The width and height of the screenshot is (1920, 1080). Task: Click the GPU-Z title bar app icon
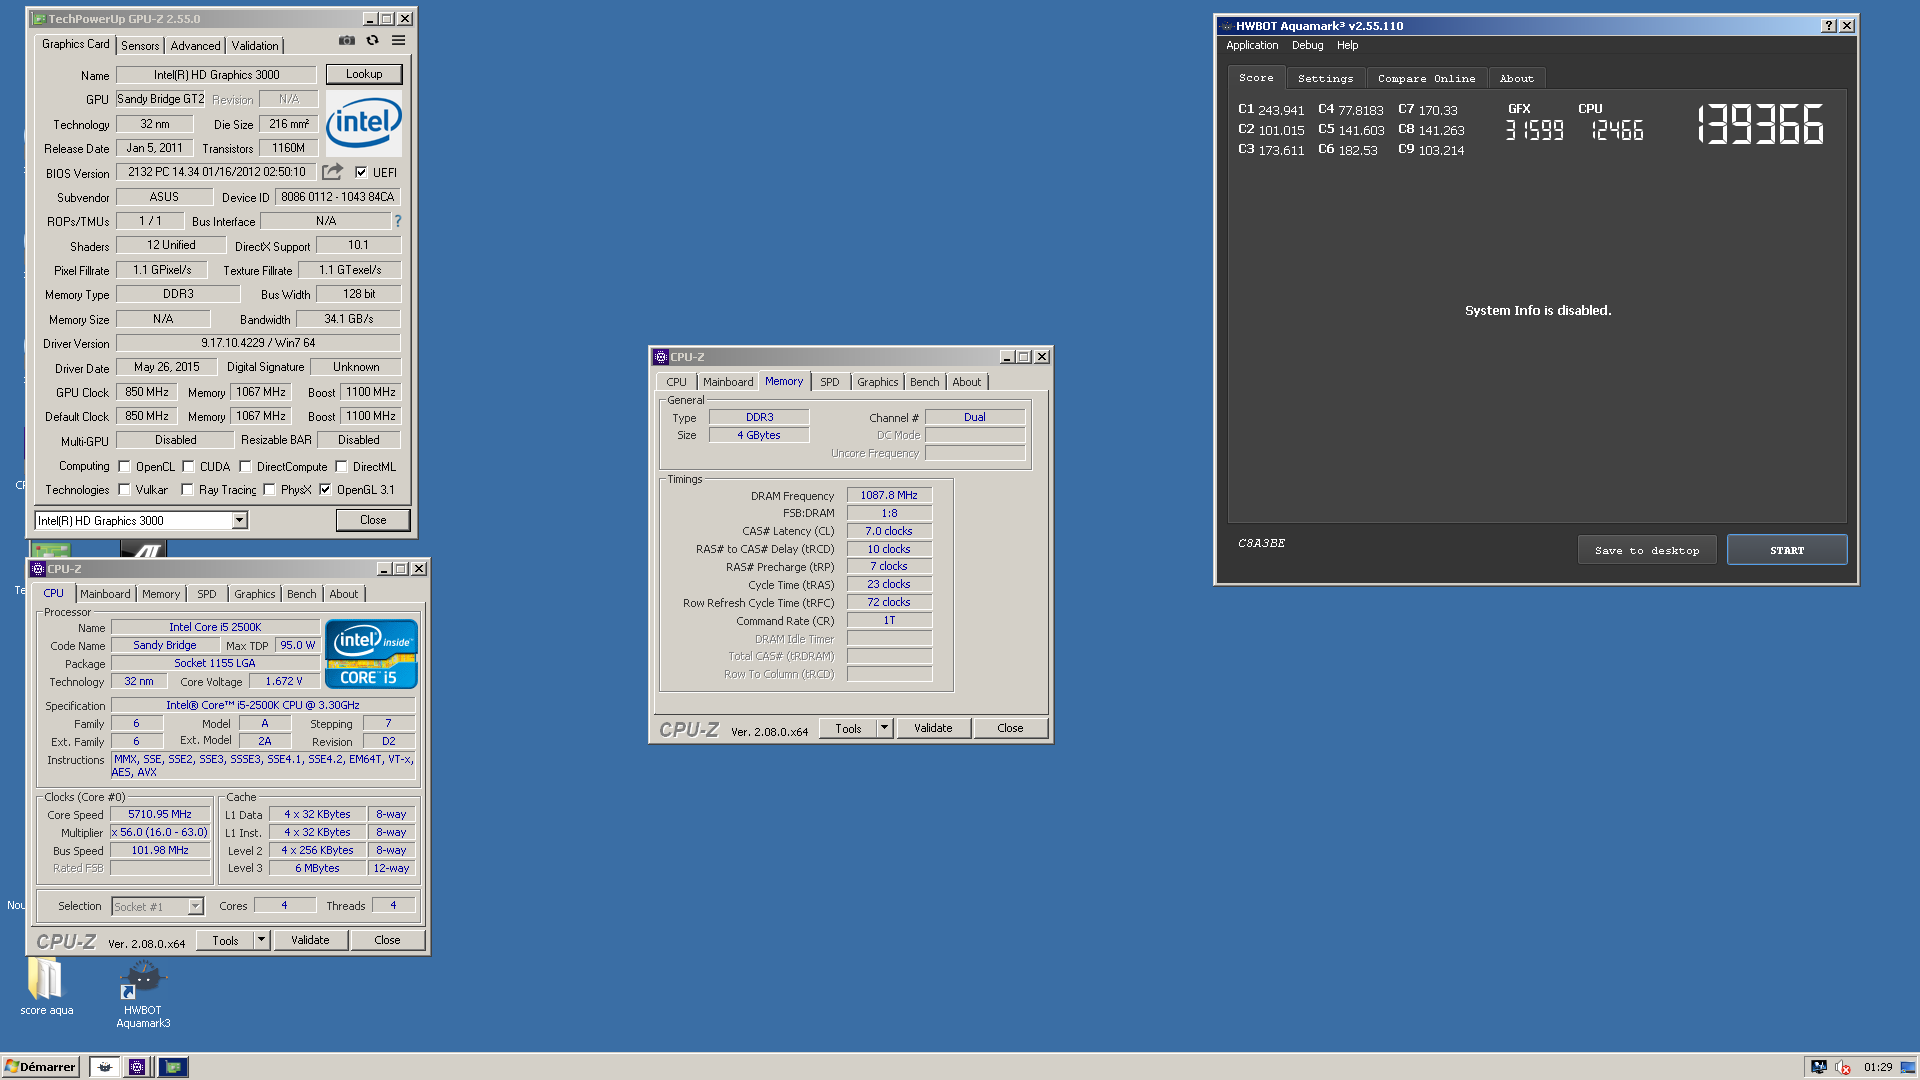[x=39, y=19]
